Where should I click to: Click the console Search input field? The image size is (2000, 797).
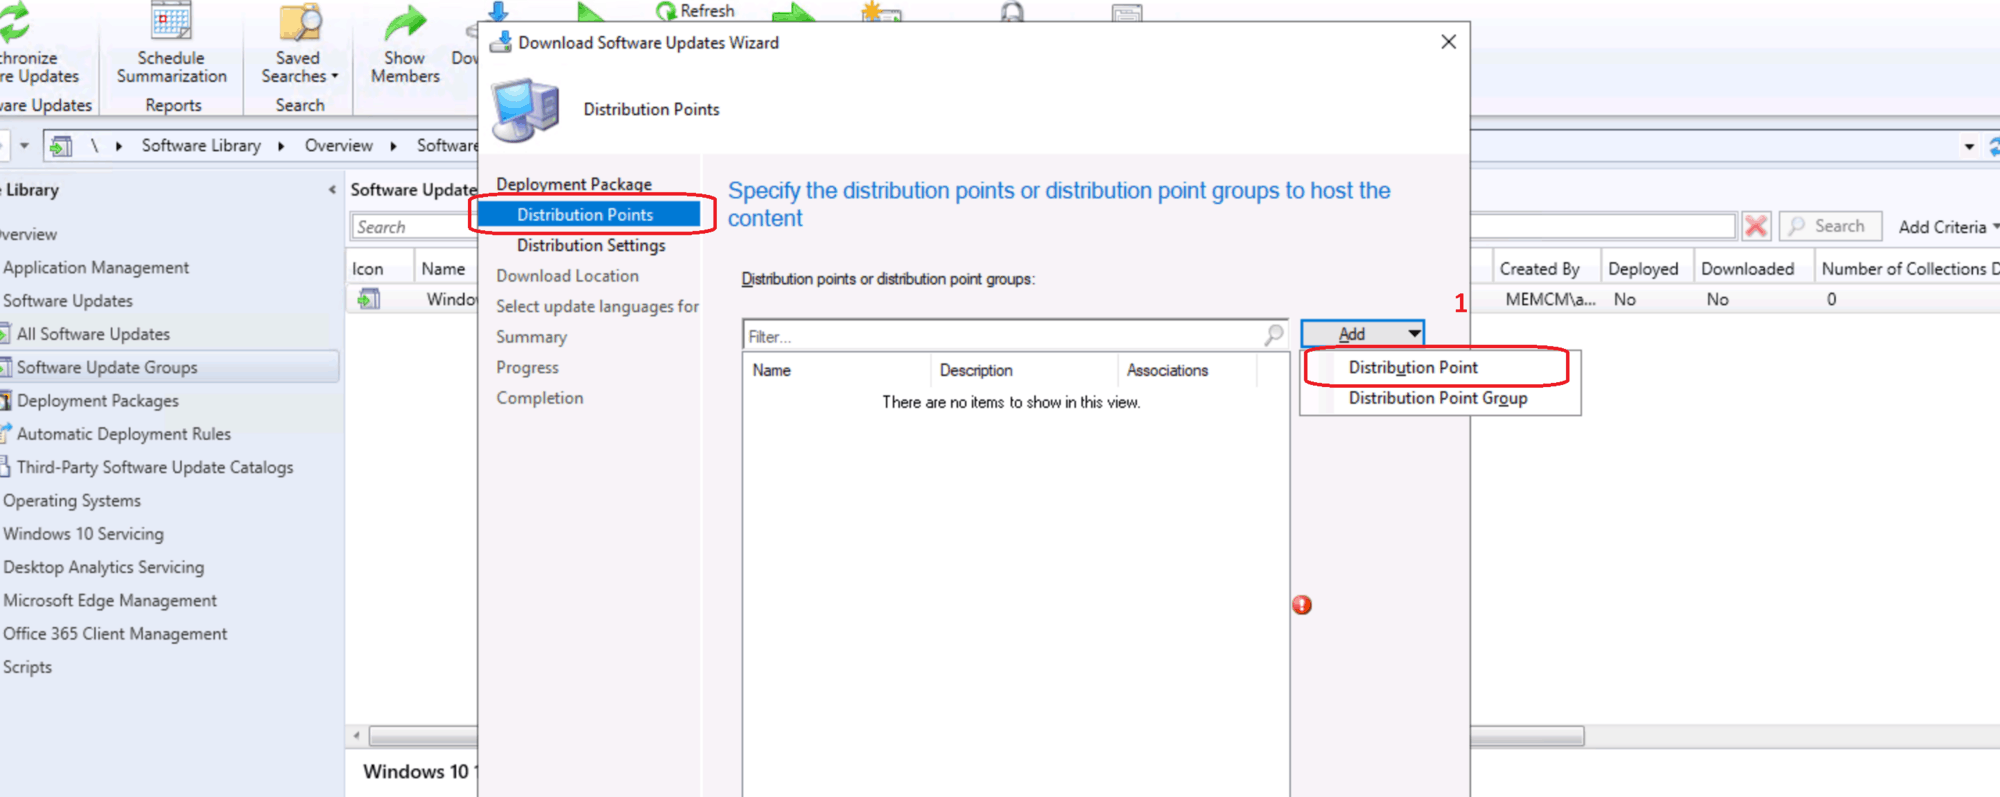[x=413, y=227]
